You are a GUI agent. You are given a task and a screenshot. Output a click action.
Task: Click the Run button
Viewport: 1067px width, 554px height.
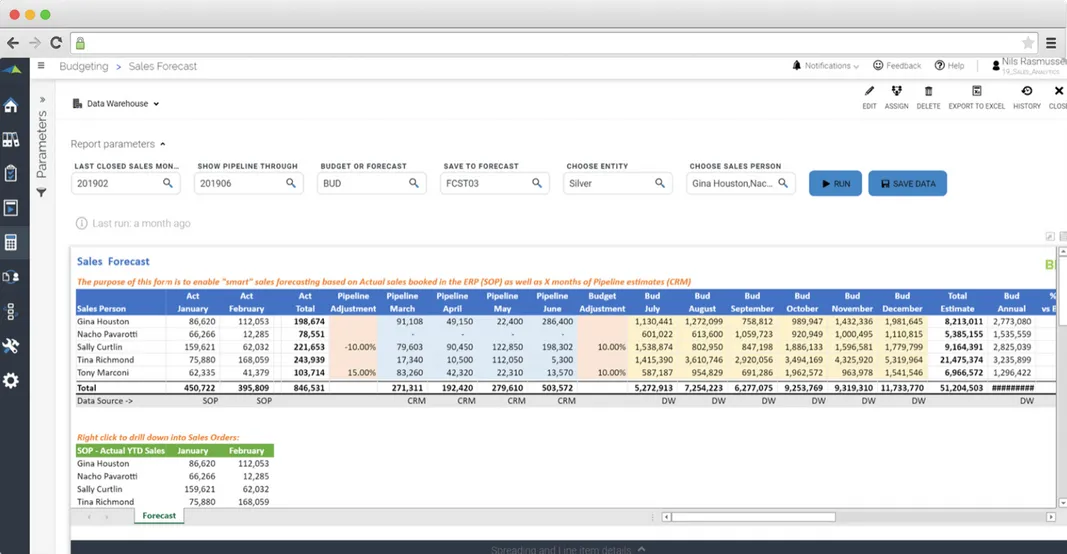pyautogui.click(x=835, y=183)
